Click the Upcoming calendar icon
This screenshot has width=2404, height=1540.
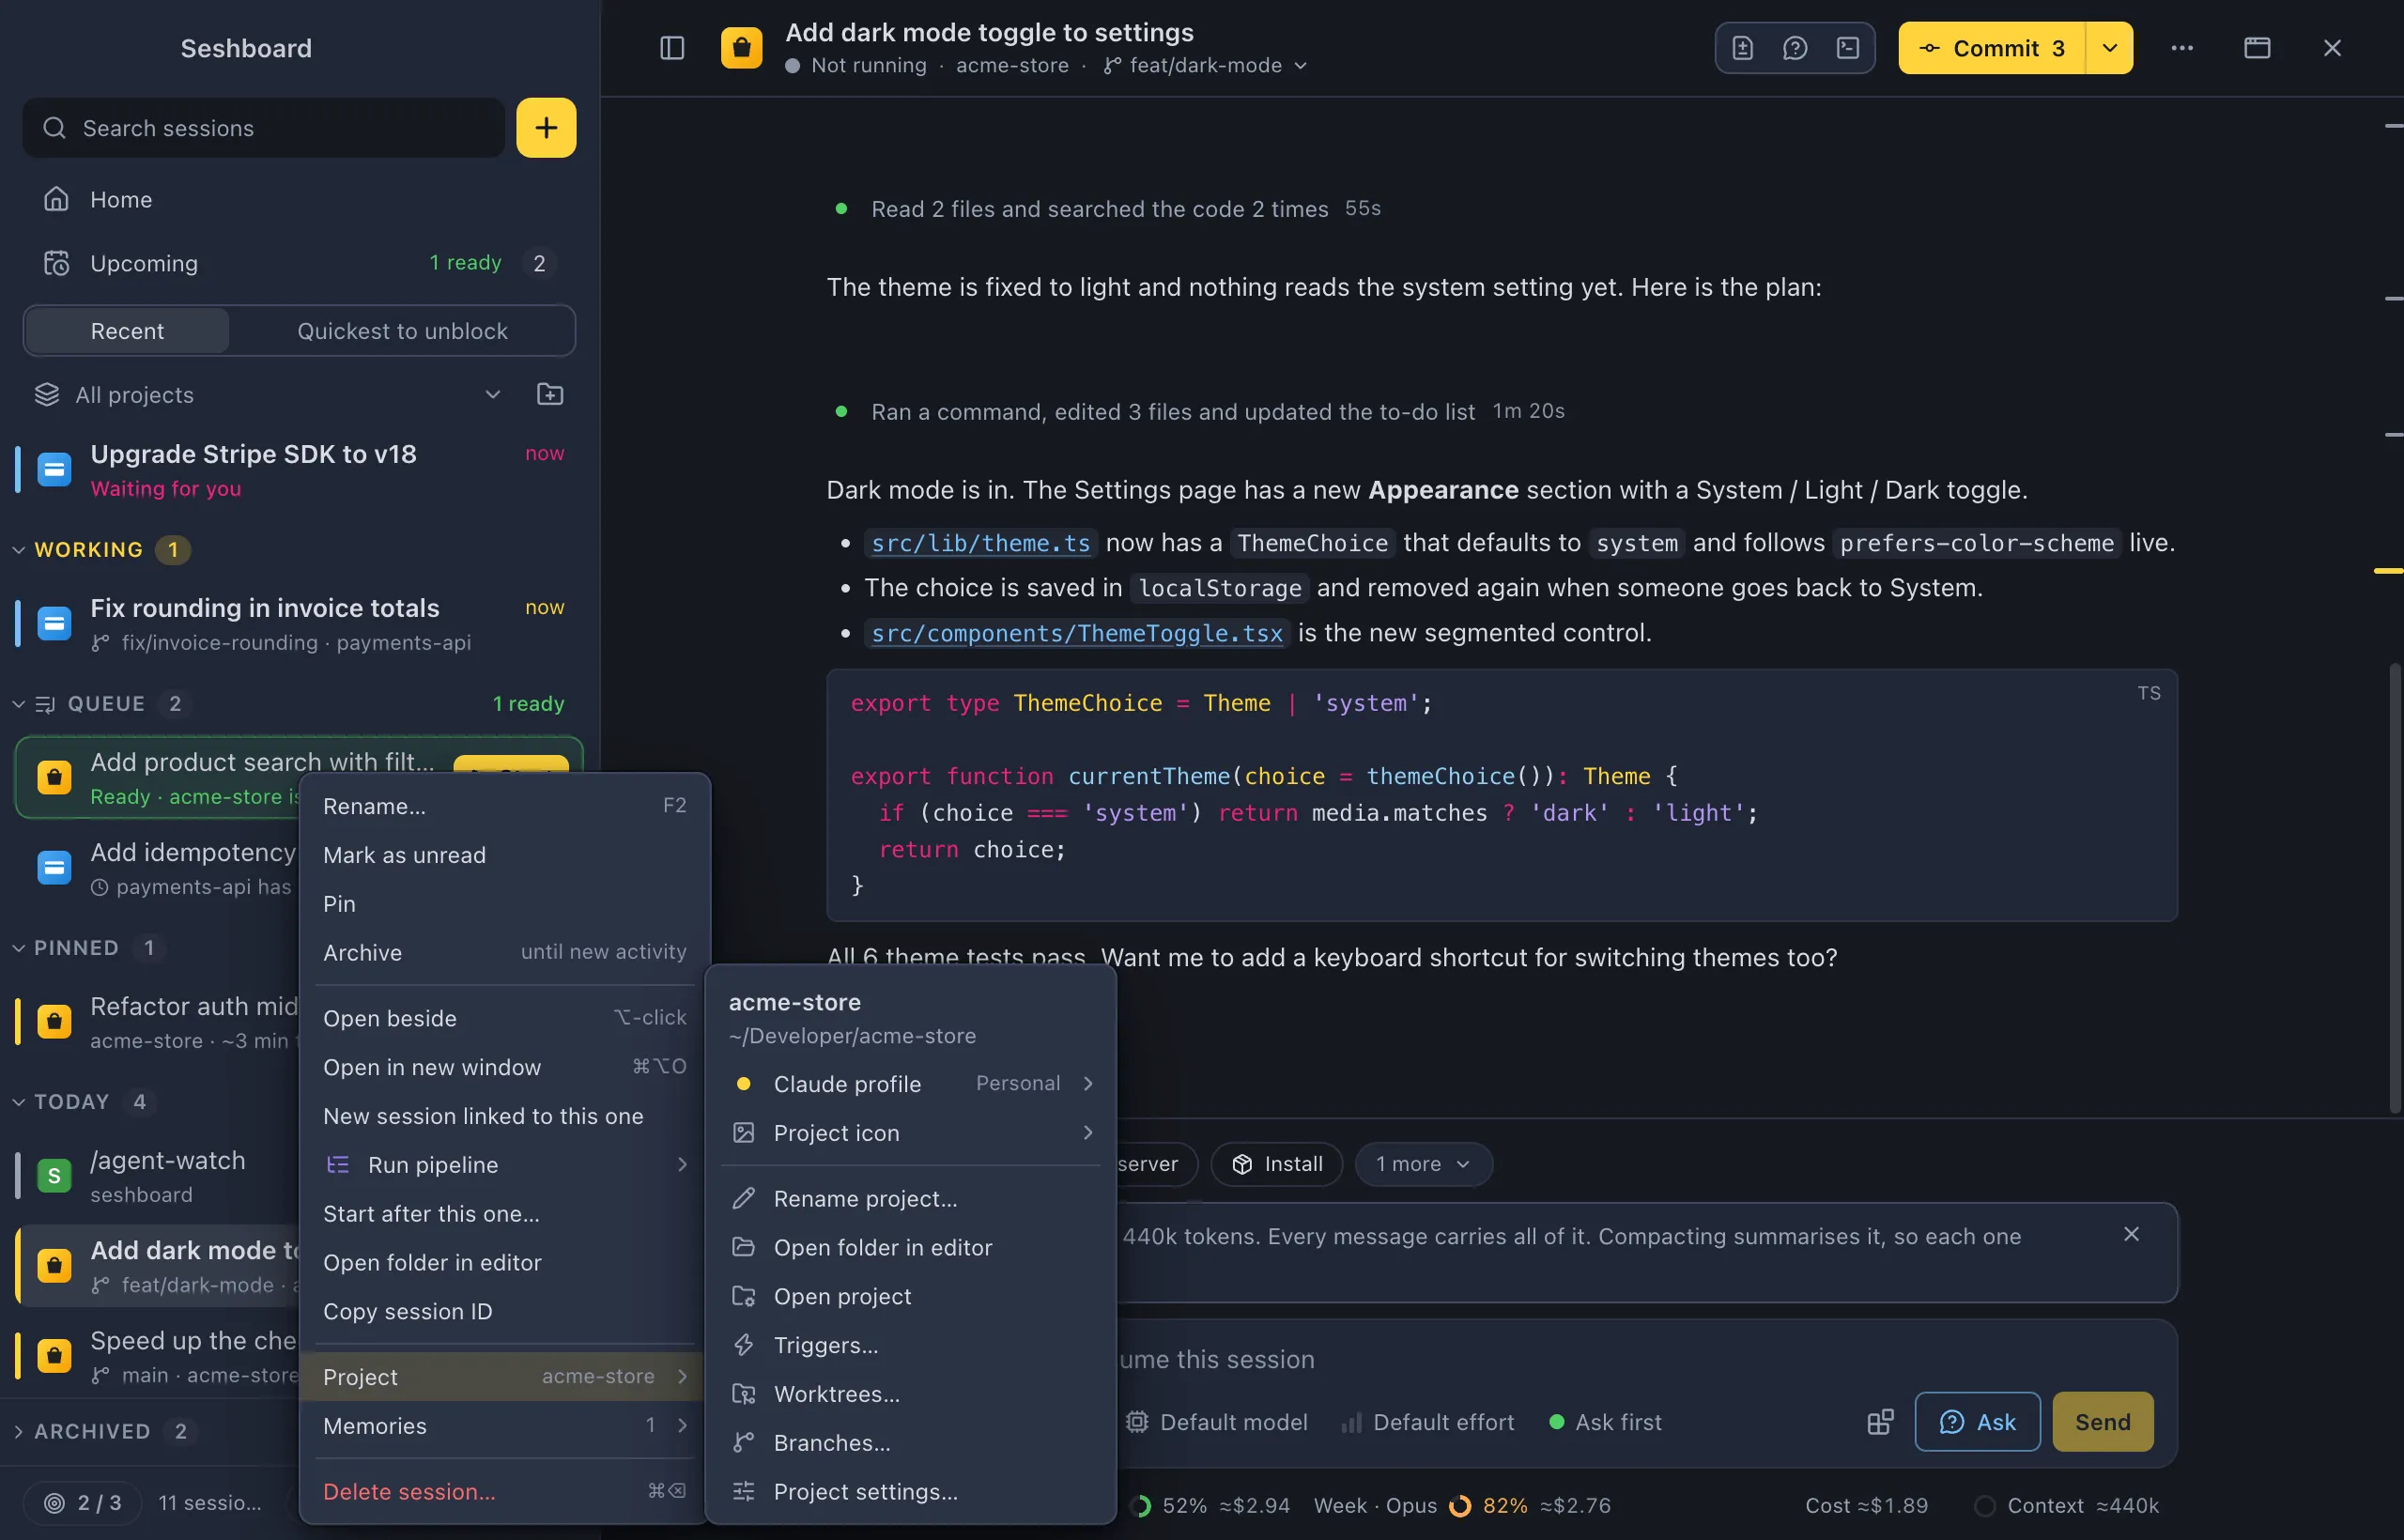pos(56,263)
